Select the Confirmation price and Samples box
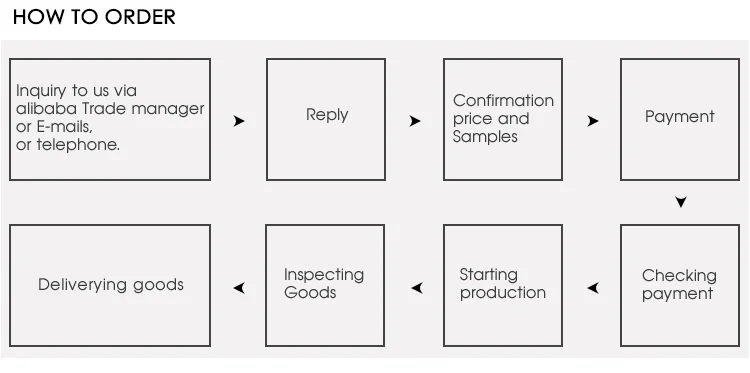The height and width of the screenshot is (373, 750). click(x=503, y=120)
